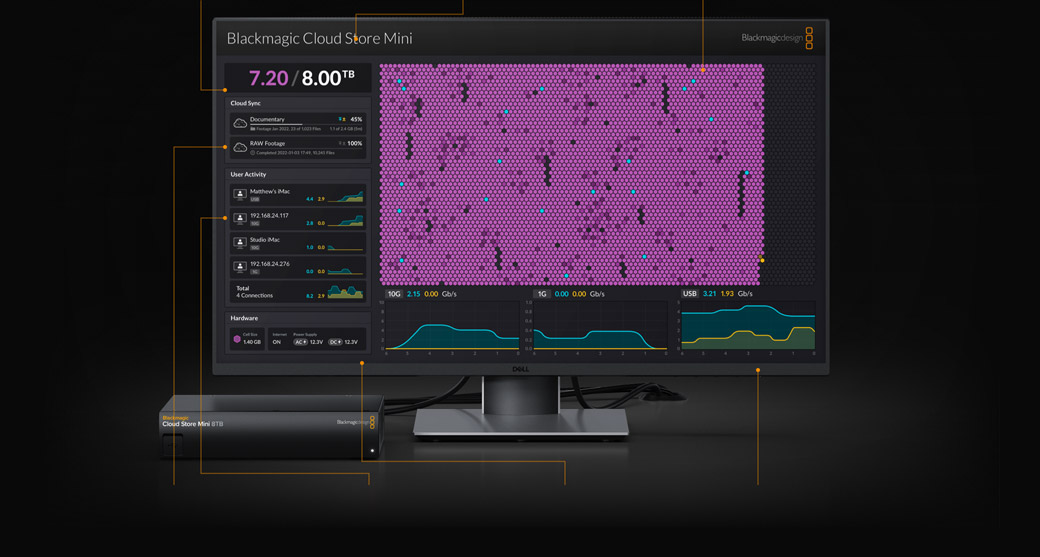This screenshot has width=1040, height=557.
Task: Click the RAW Footage cloud icon
Action: pyautogui.click(x=240, y=147)
